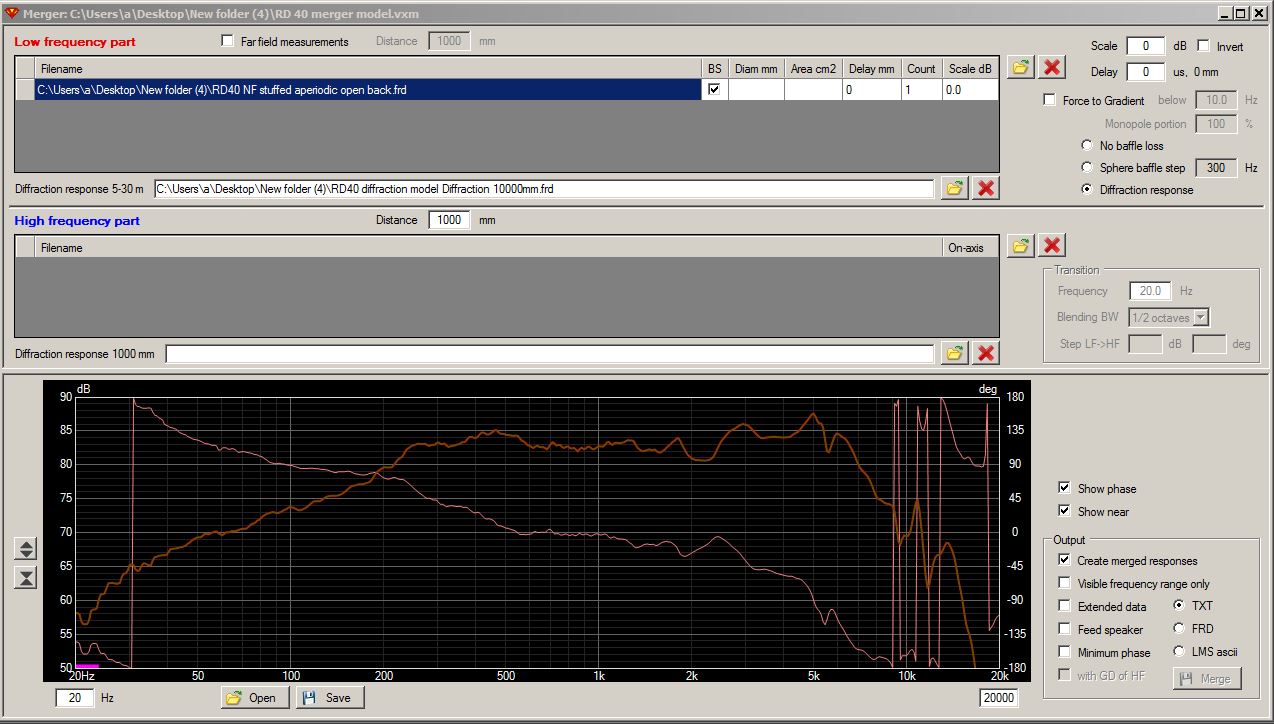Browse for diffraction response 1000 mm file
Image resolution: width=1274 pixels, height=724 pixels.
pos(954,353)
